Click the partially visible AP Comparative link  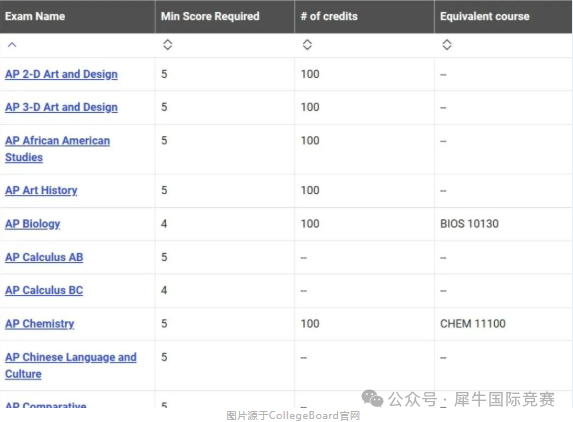(x=46, y=405)
